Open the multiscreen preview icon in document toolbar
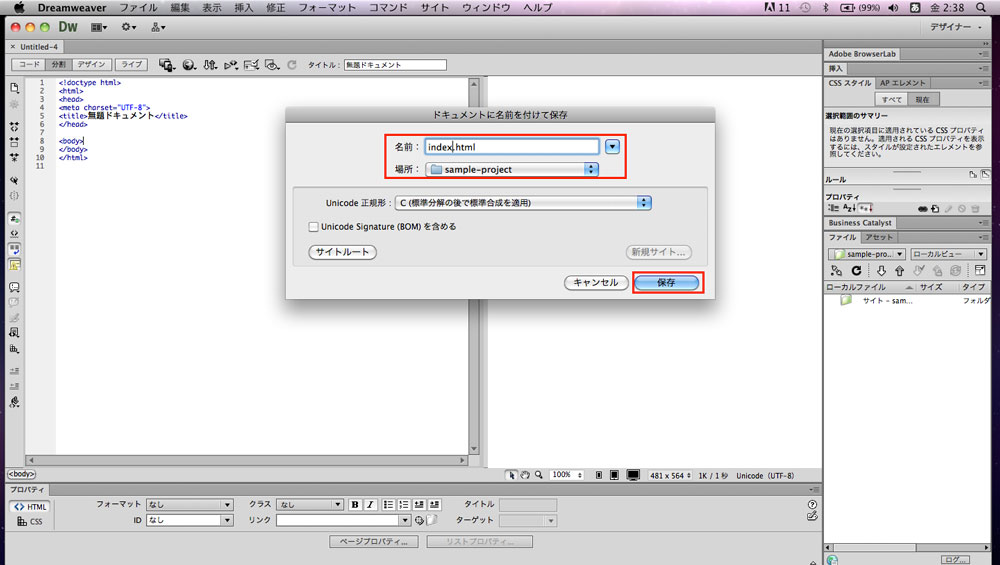Viewport: 1000px width, 565px height. [166, 64]
